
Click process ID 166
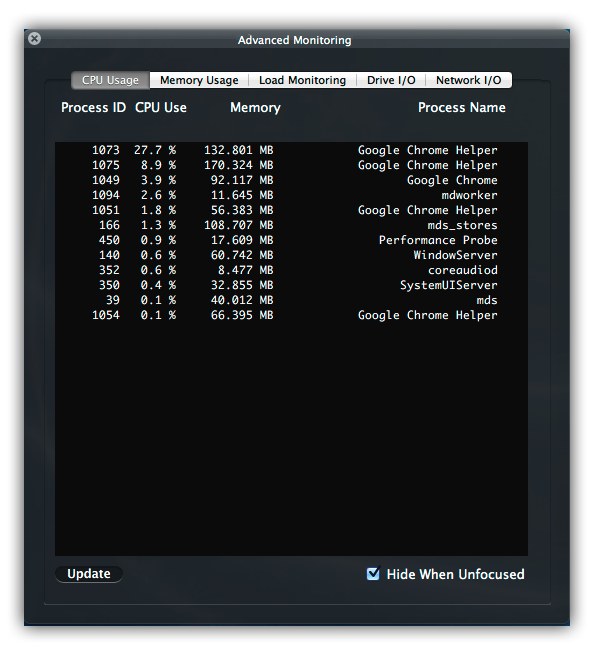point(109,225)
